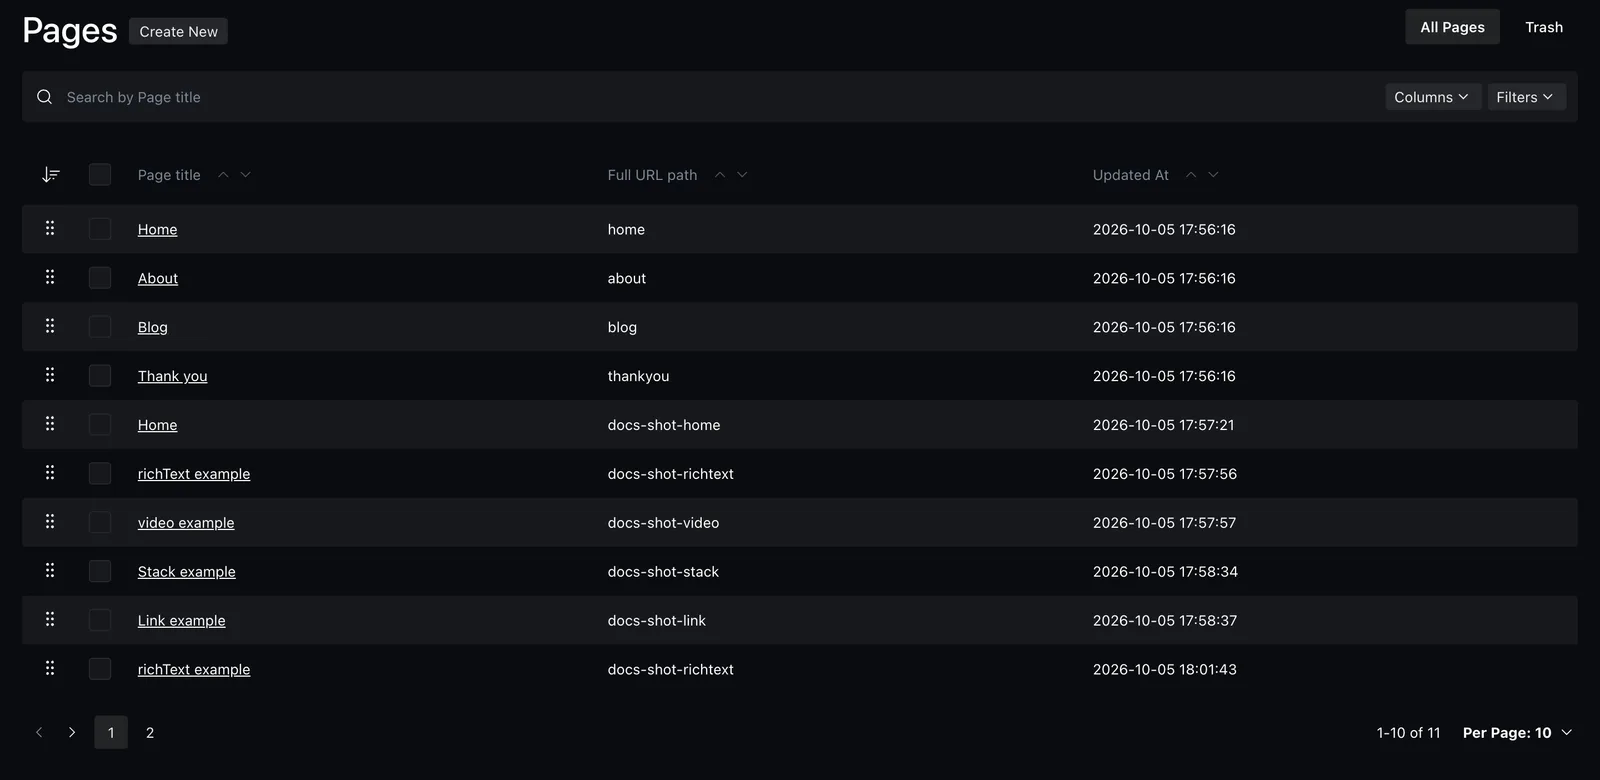The width and height of the screenshot is (1600, 780).
Task: Select the Blog row checkbox
Action: [x=100, y=327]
